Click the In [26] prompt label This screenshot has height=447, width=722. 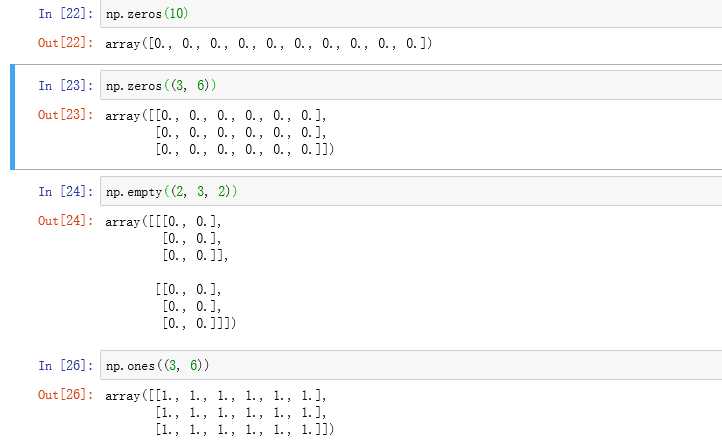pyautogui.click(x=66, y=366)
